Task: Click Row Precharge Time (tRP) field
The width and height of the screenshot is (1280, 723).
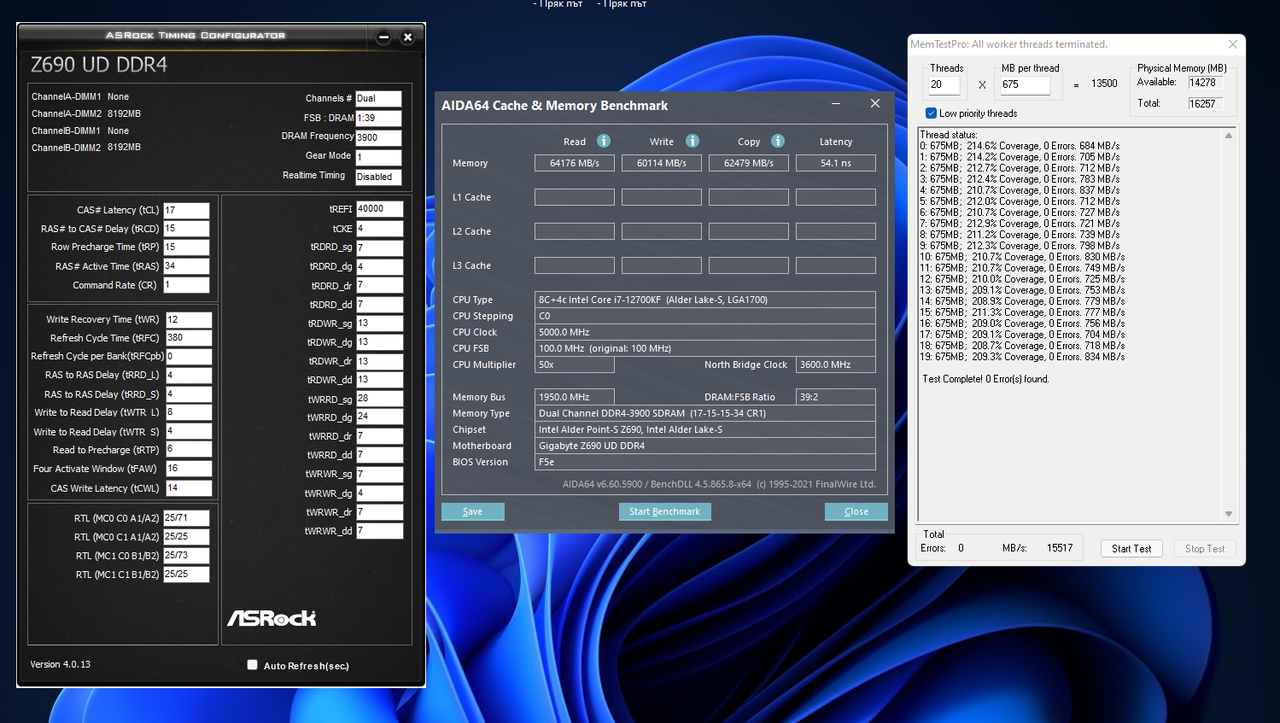Action: pos(186,247)
